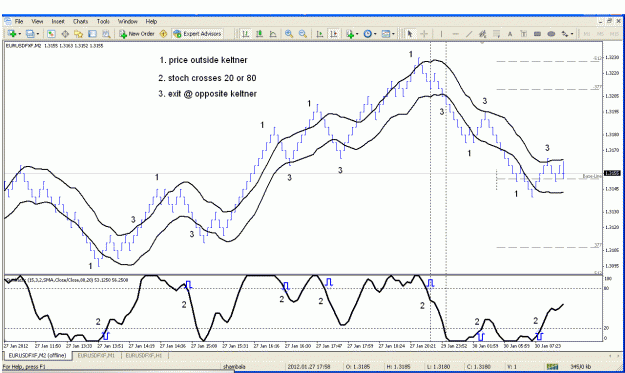
Task: Open the Insert menu
Action: (x=58, y=22)
